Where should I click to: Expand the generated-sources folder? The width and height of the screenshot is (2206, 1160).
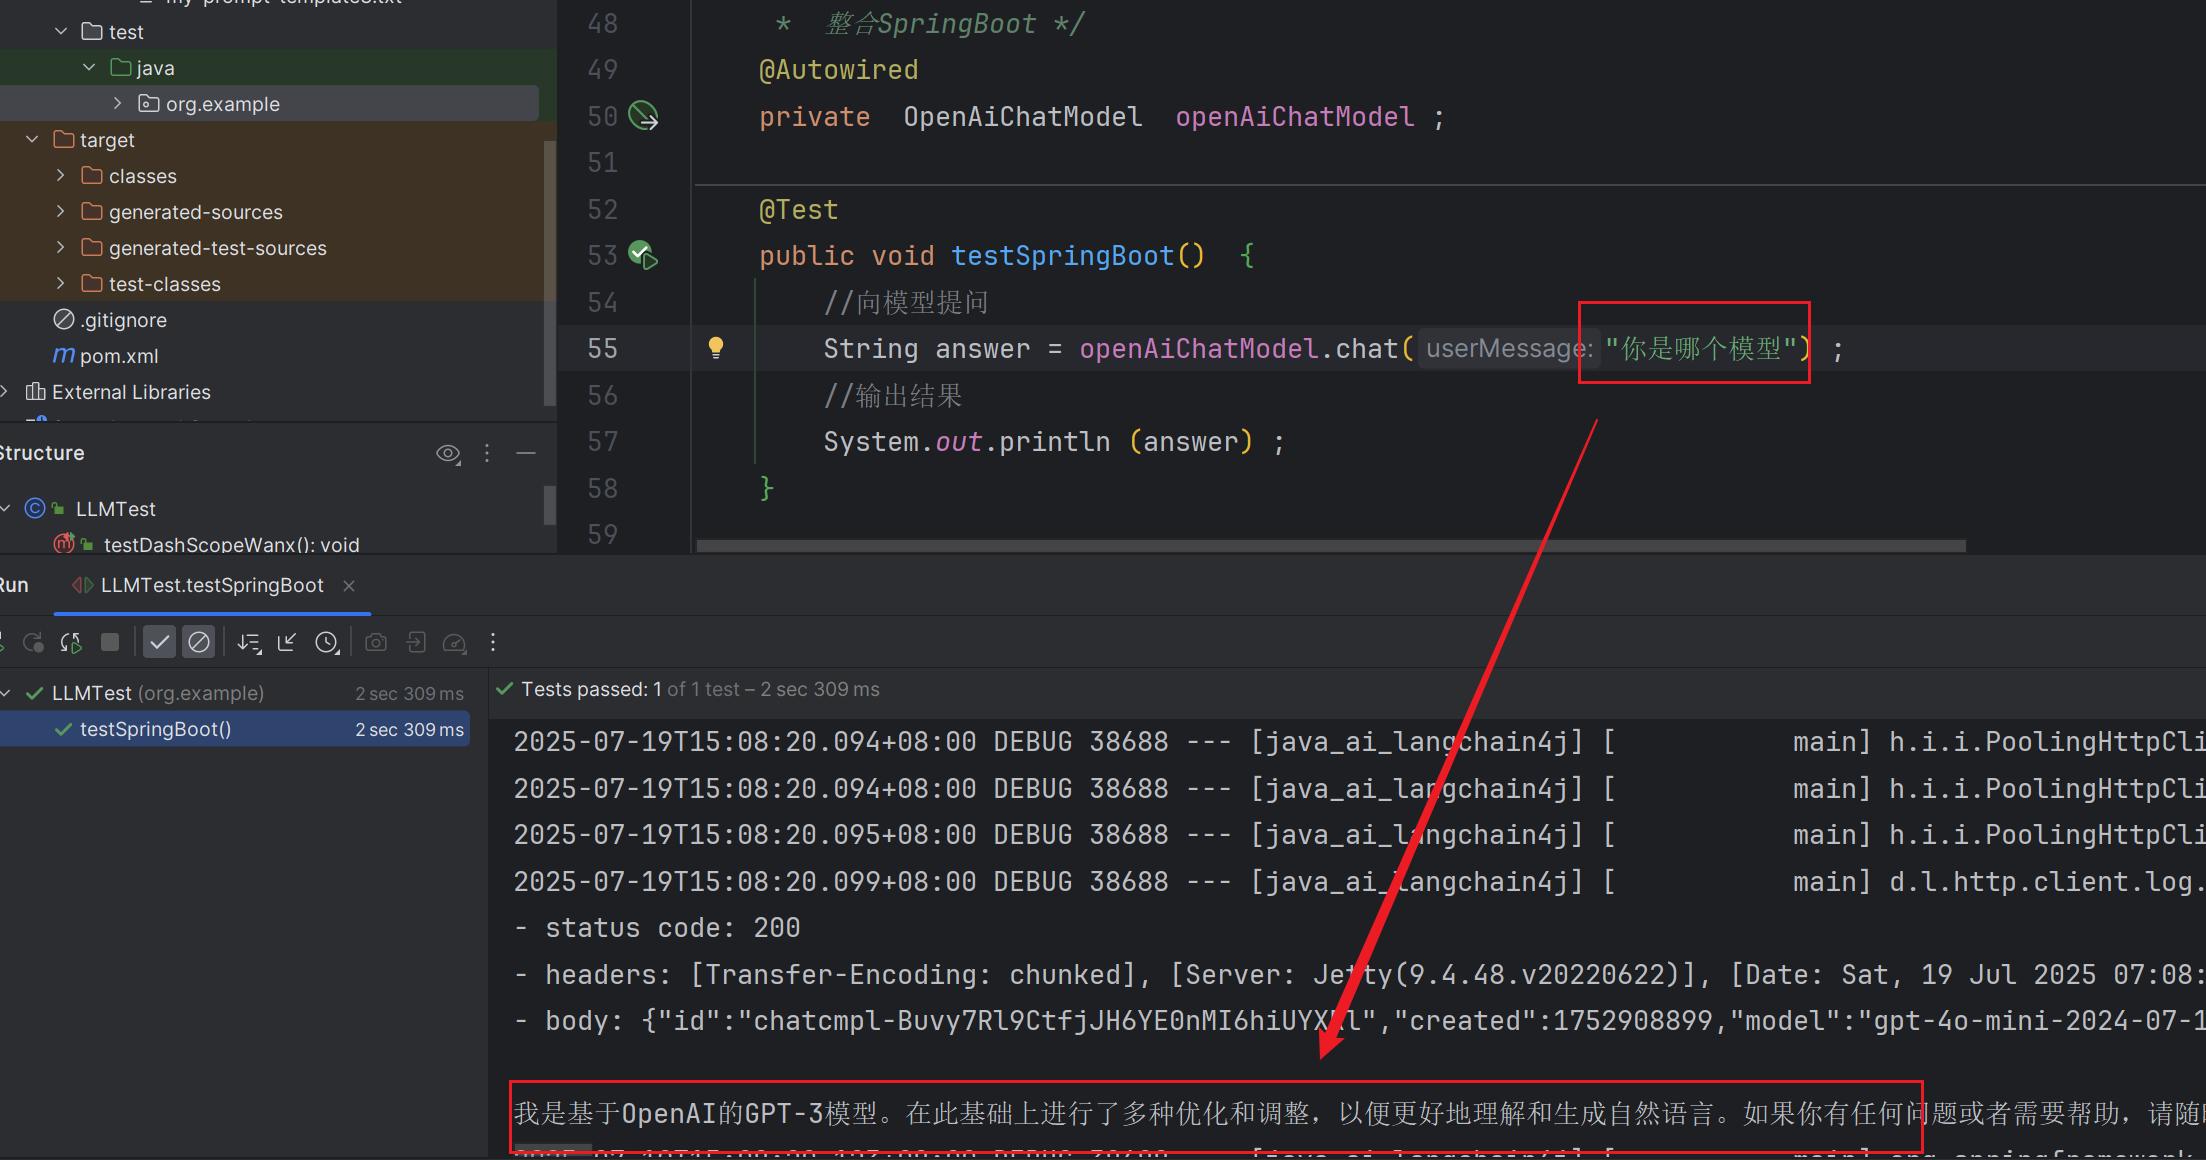(x=60, y=212)
